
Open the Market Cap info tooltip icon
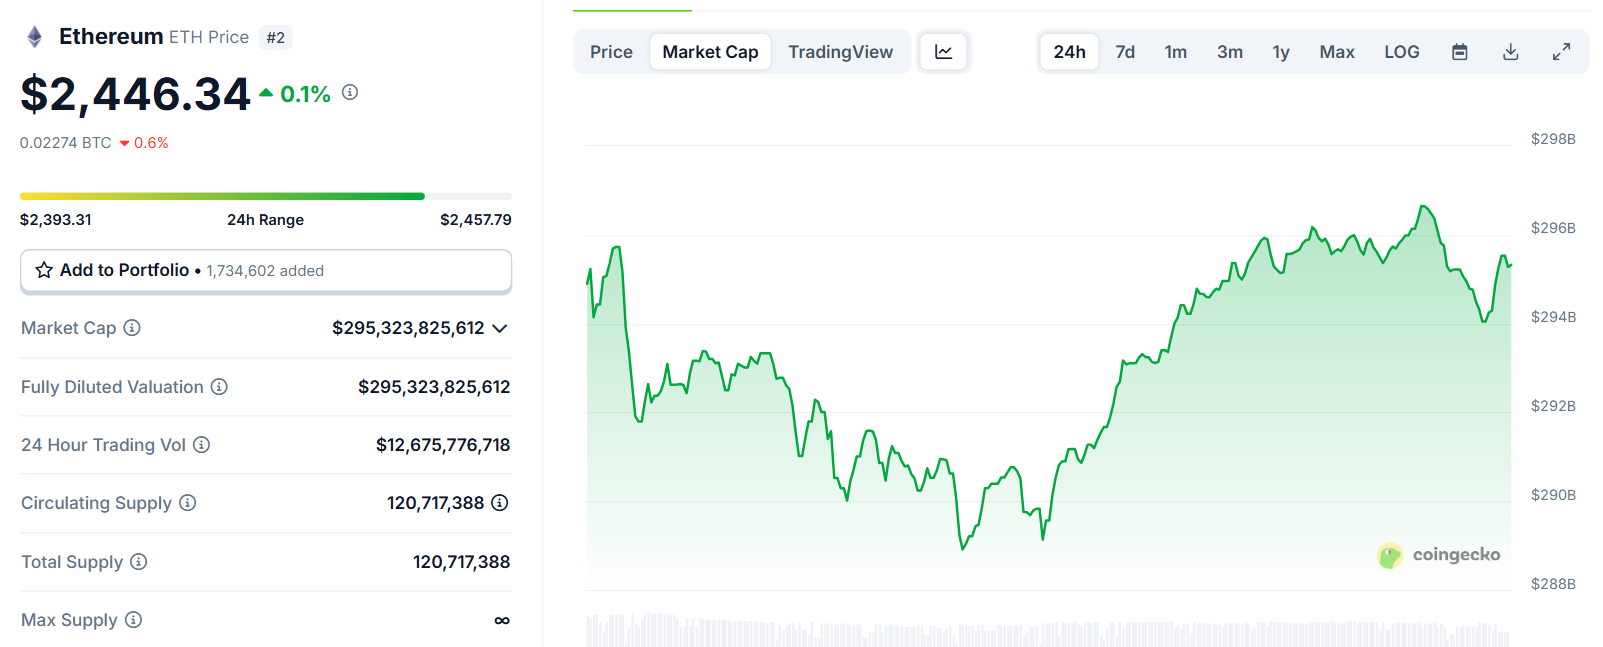[132, 328]
